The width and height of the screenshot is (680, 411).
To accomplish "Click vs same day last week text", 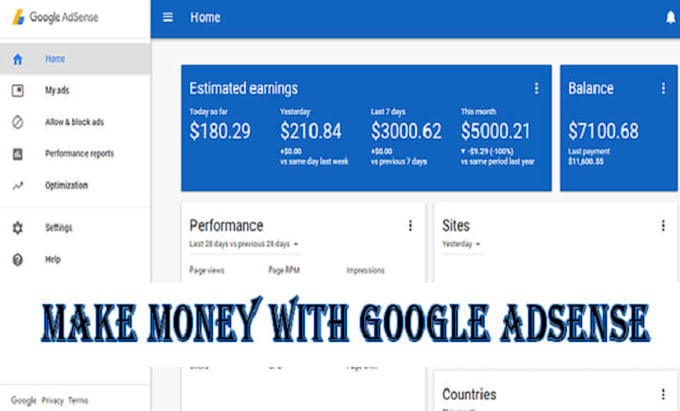I will (x=314, y=162).
